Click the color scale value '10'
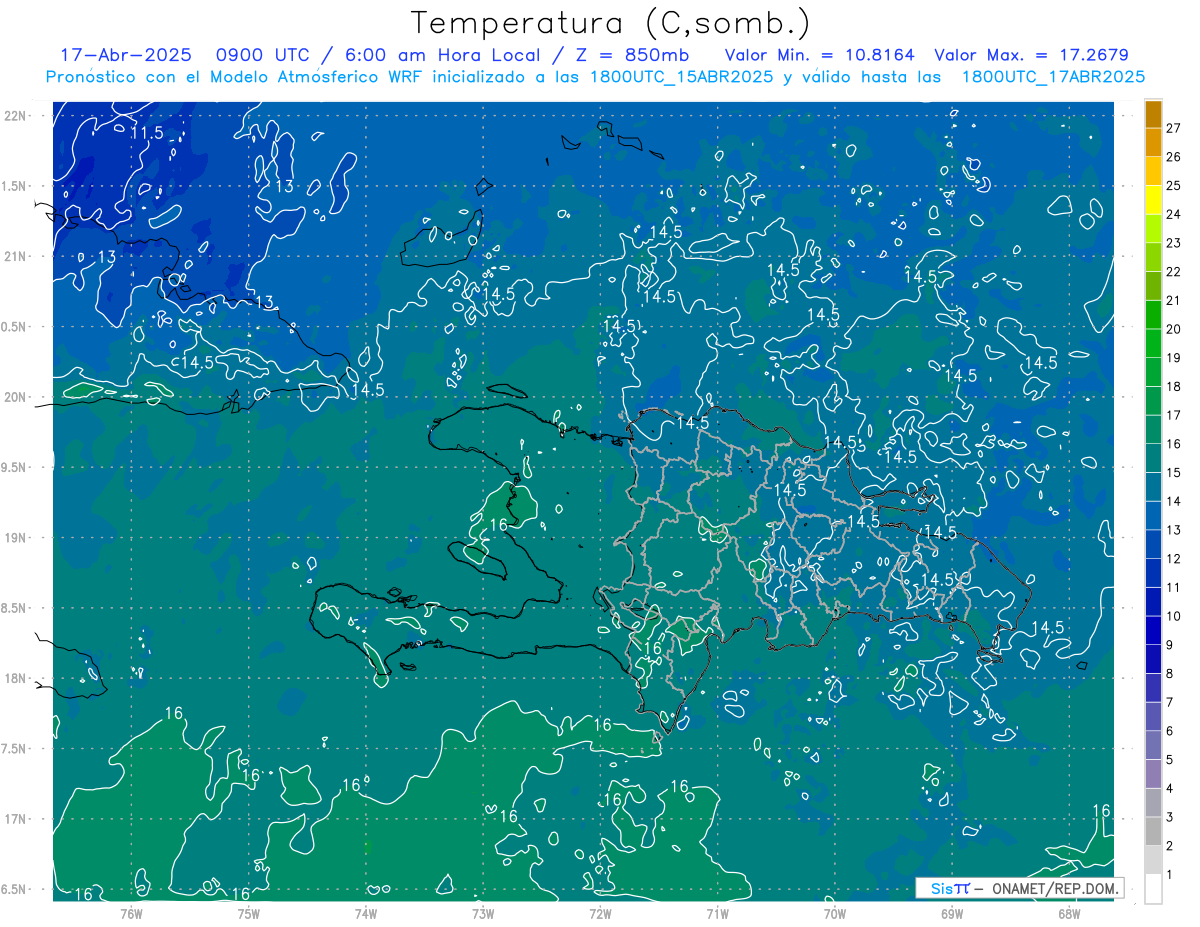The height and width of the screenshot is (927, 1200). coord(1175,616)
